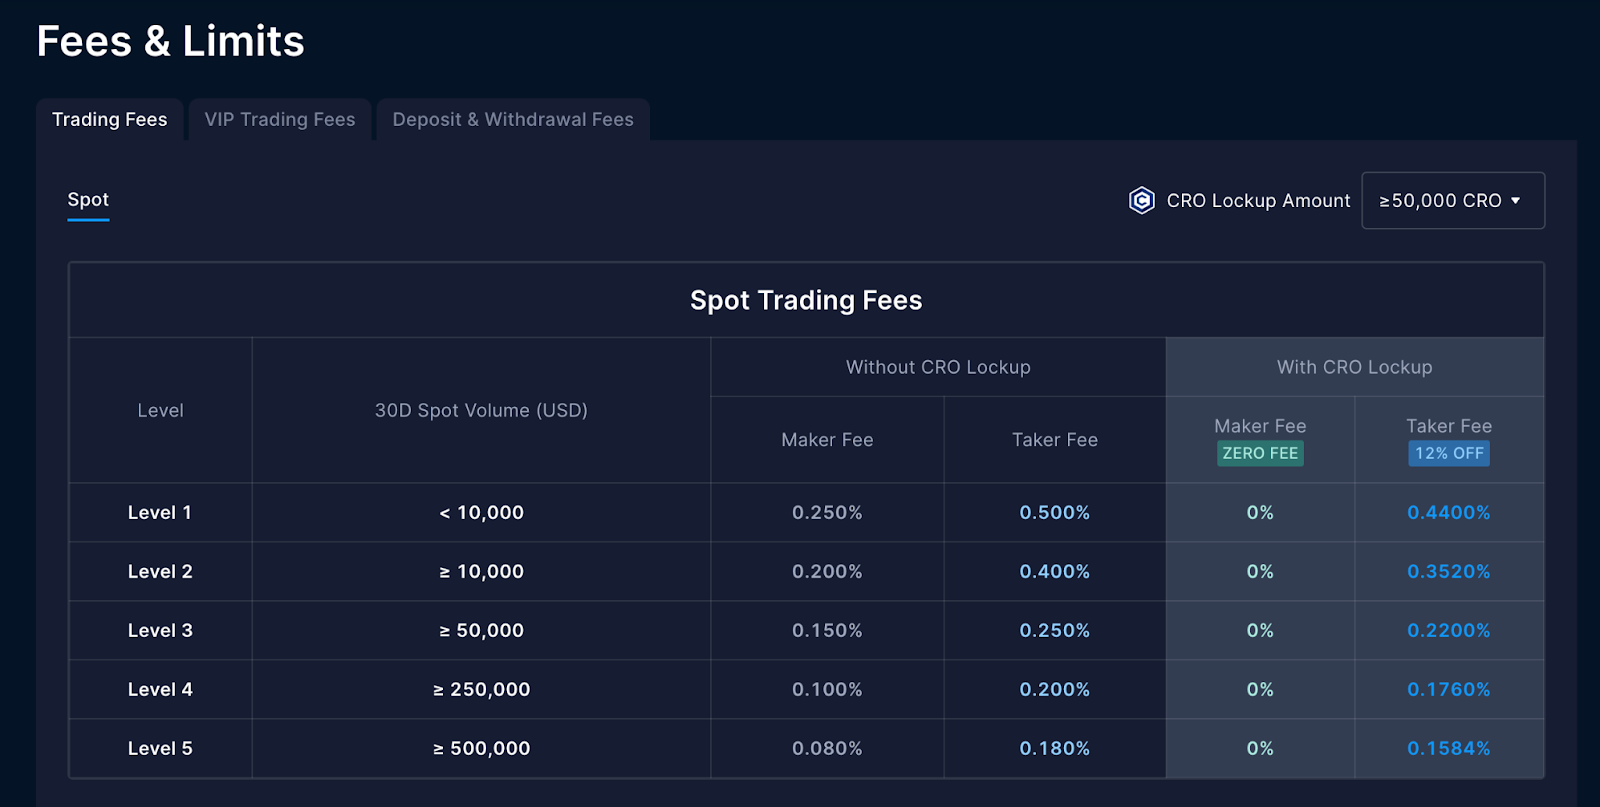This screenshot has height=807, width=1600.
Task: Click the ≥ 250,000 volume cell
Action: [481, 690]
